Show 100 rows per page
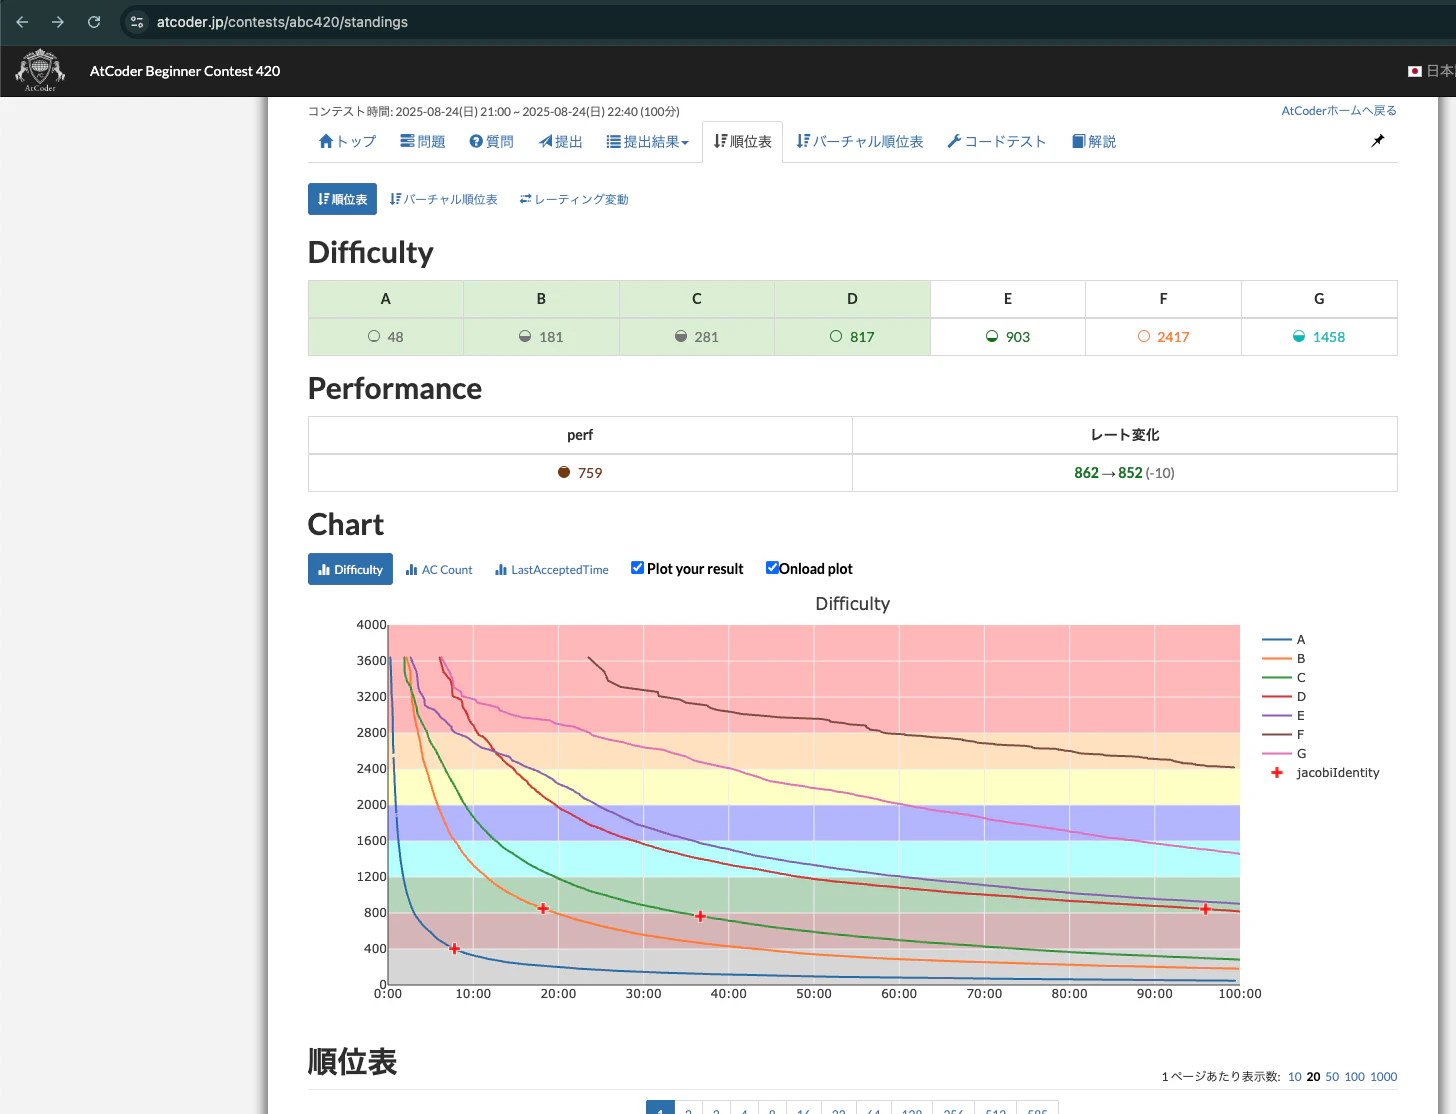The width and height of the screenshot is (1456, 1114). (x=1354, y=1077)
